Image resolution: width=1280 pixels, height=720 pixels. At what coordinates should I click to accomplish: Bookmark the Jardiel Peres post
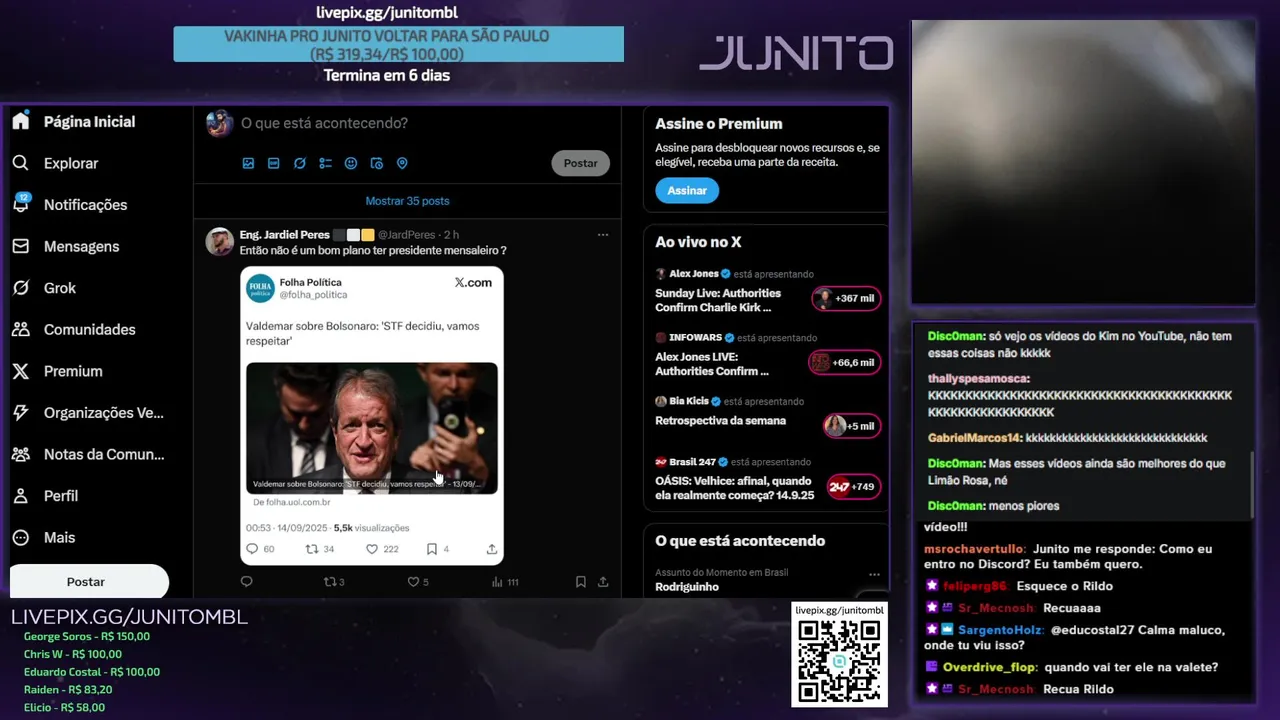581,581
